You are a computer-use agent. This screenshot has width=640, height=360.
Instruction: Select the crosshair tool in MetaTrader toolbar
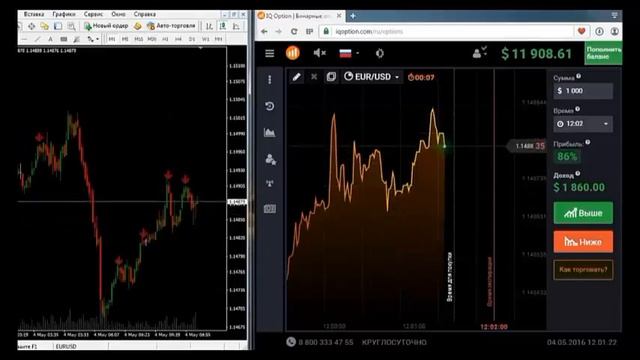[x=31, y=26]
